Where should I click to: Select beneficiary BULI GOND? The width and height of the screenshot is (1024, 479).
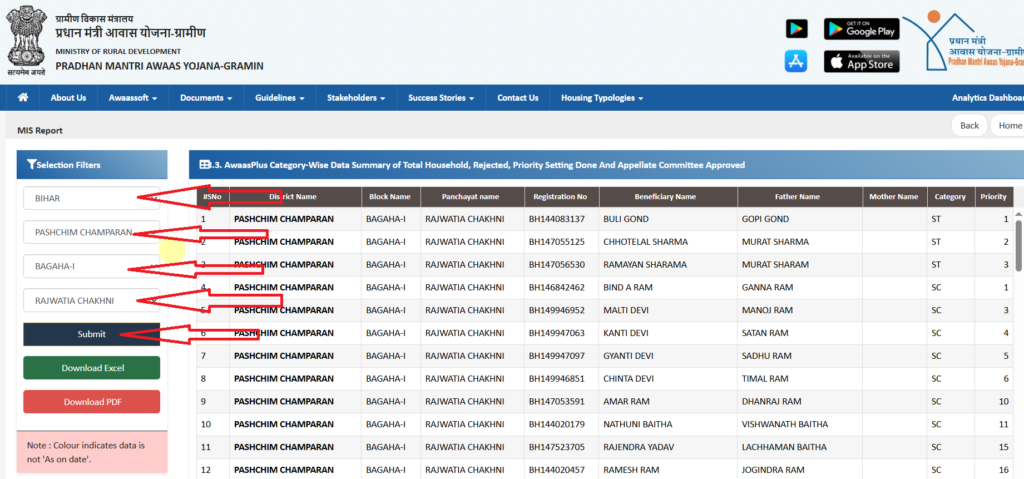pos(626,219)
